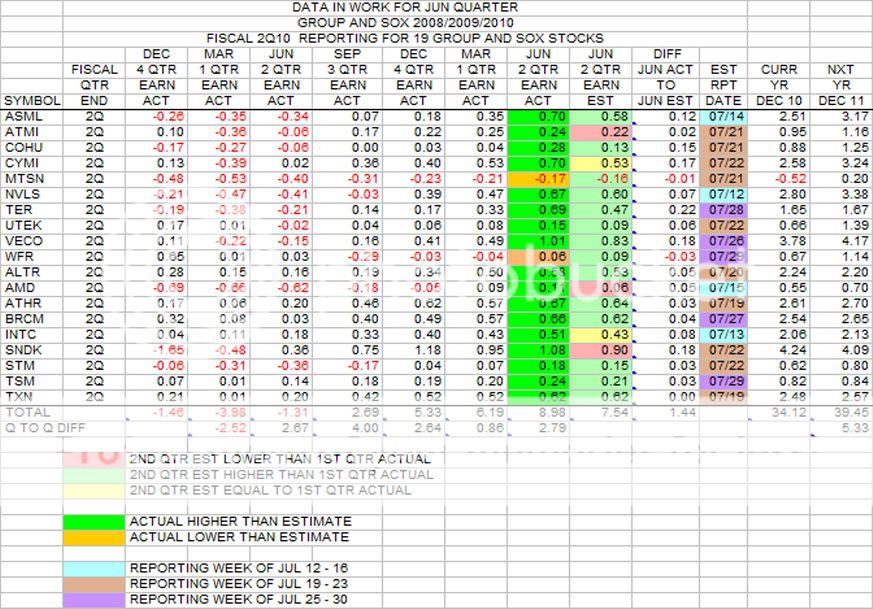Select the brown Jul 19 - 23 legend swatch
Image resolution: width=873 pixels, height=609 pixels.
pyautogui.click(x=95, y=583)
